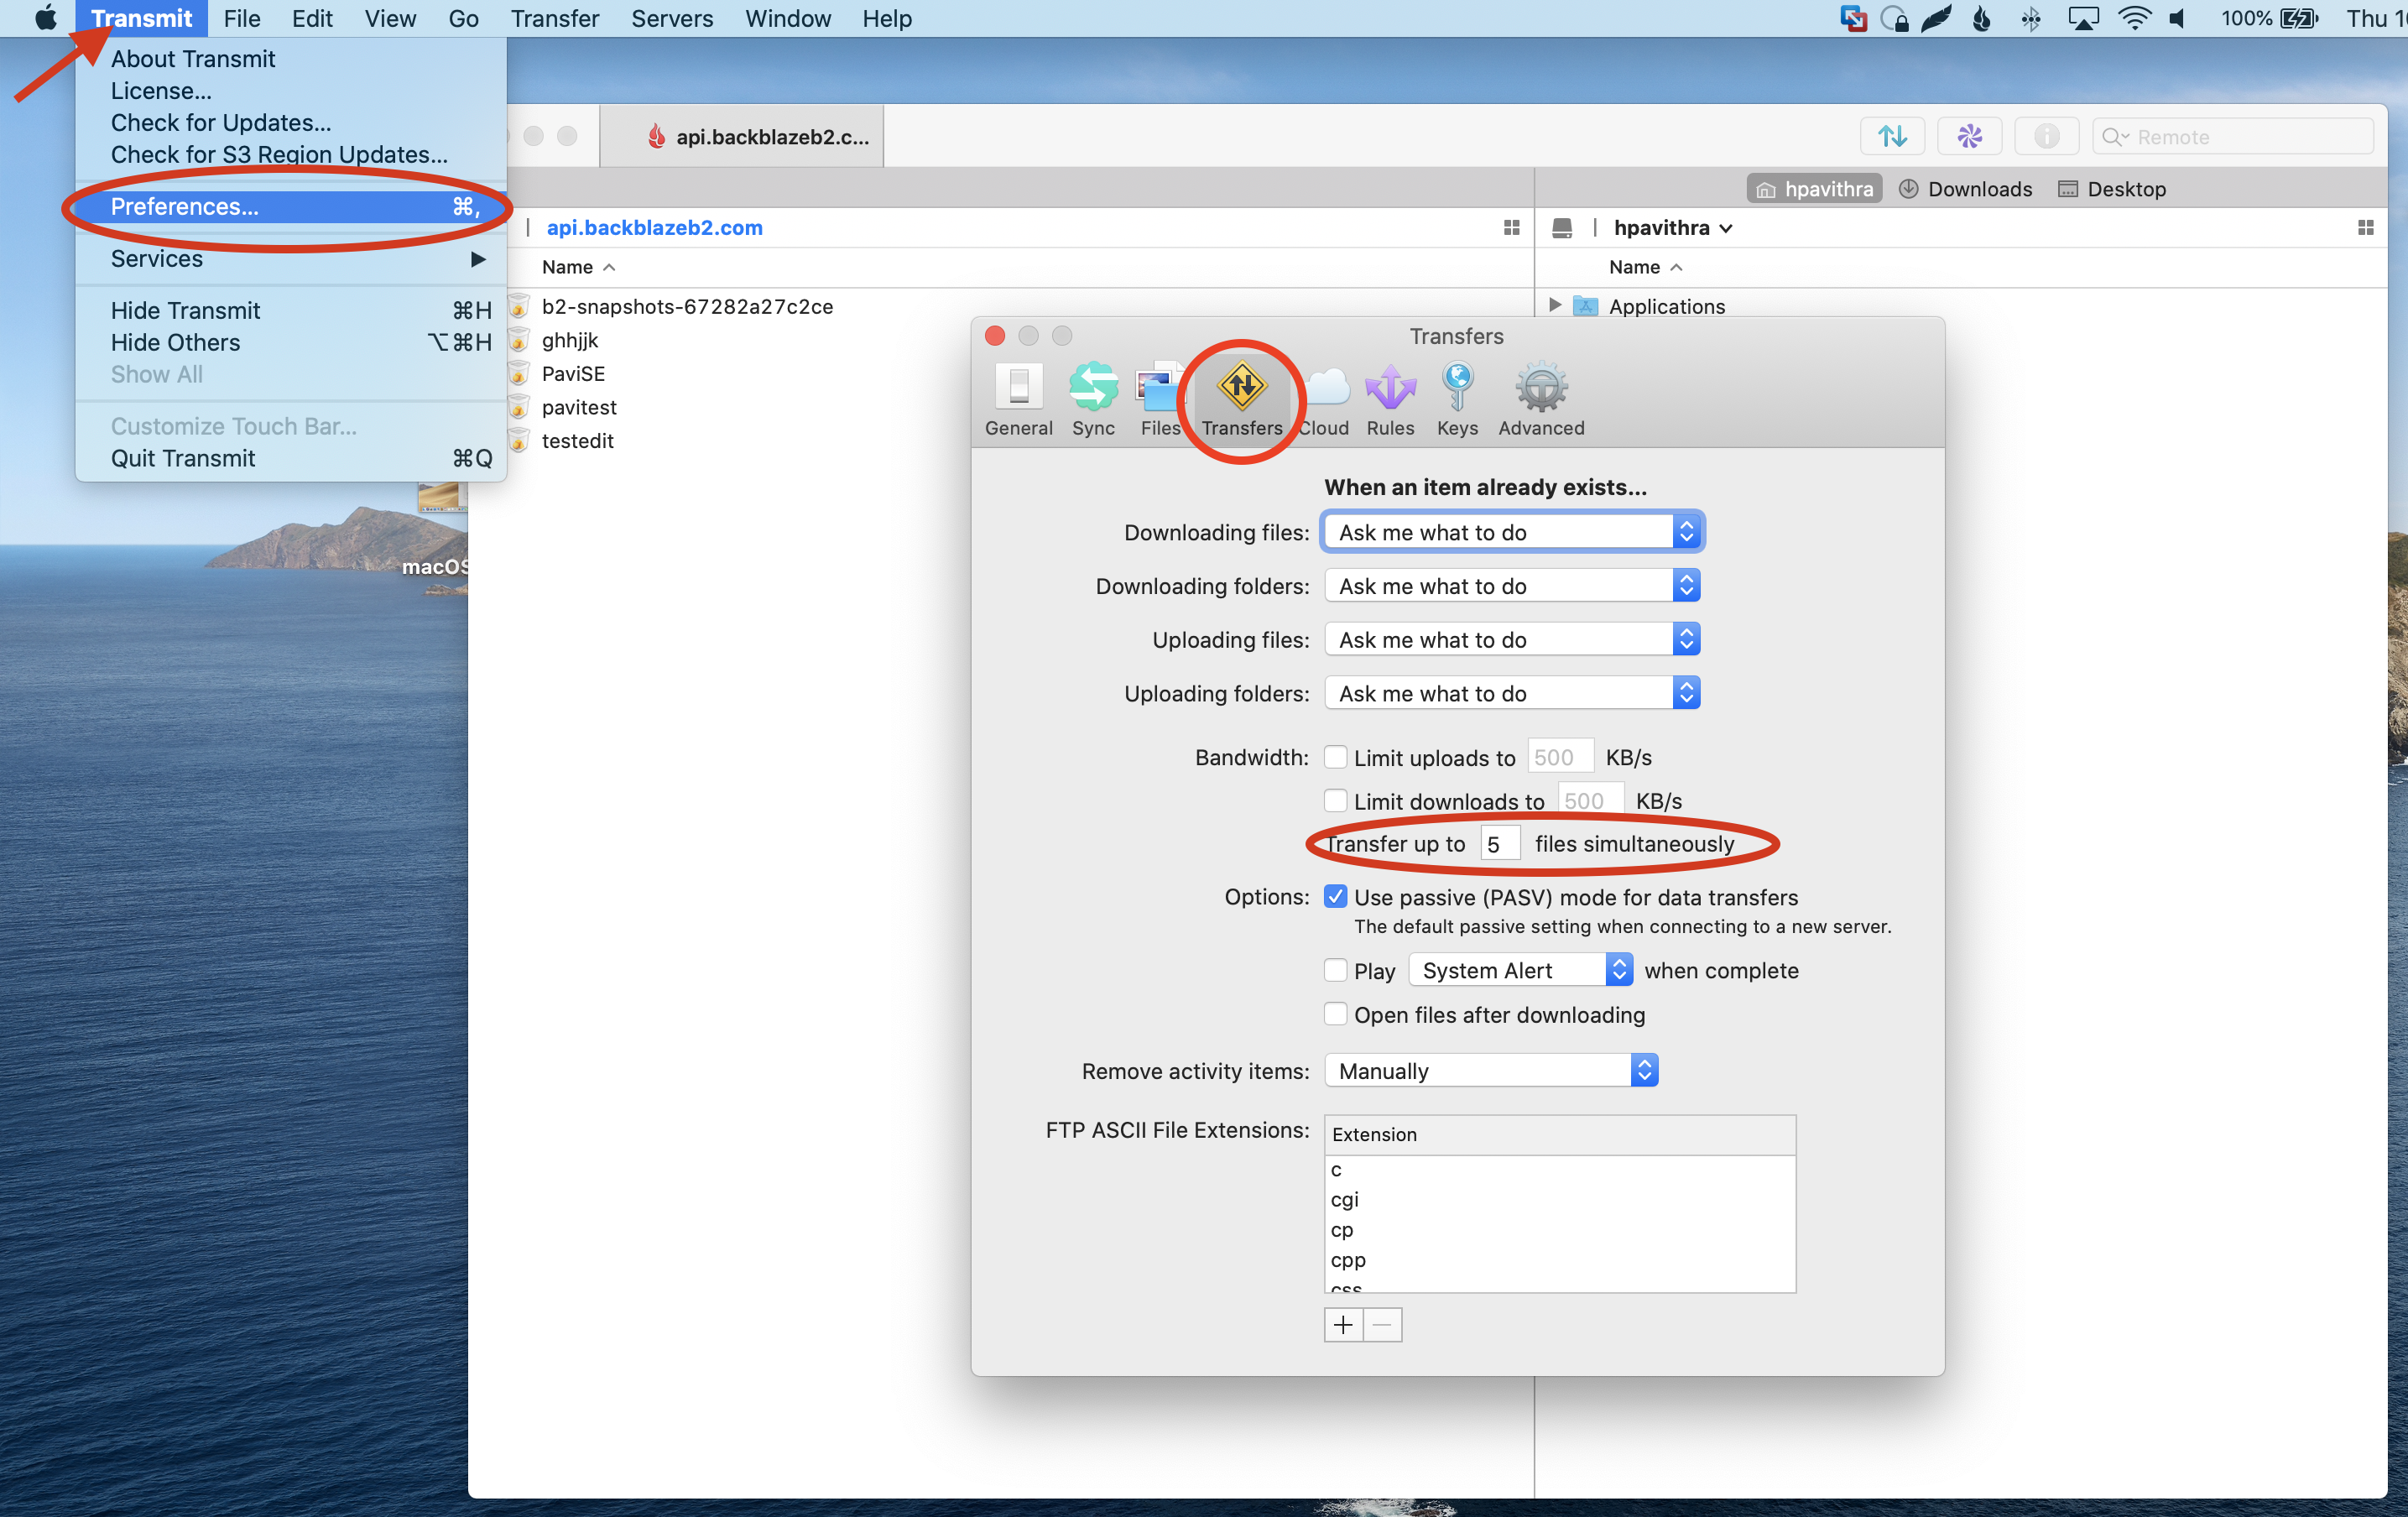The width and height of the screenshot is (2408, 1517).
Task: Click the info toolbar icon
Action: click(x=2046, y=136)
